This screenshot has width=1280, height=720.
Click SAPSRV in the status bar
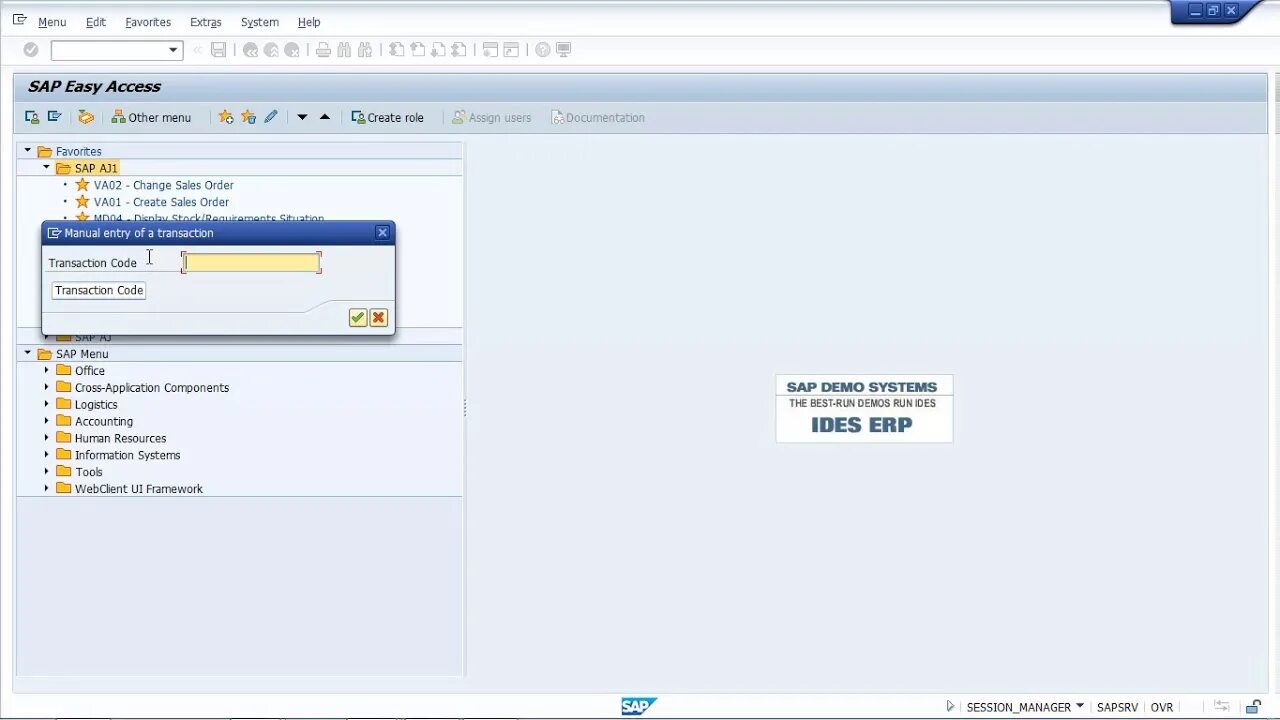click(x=1117, y=707)
